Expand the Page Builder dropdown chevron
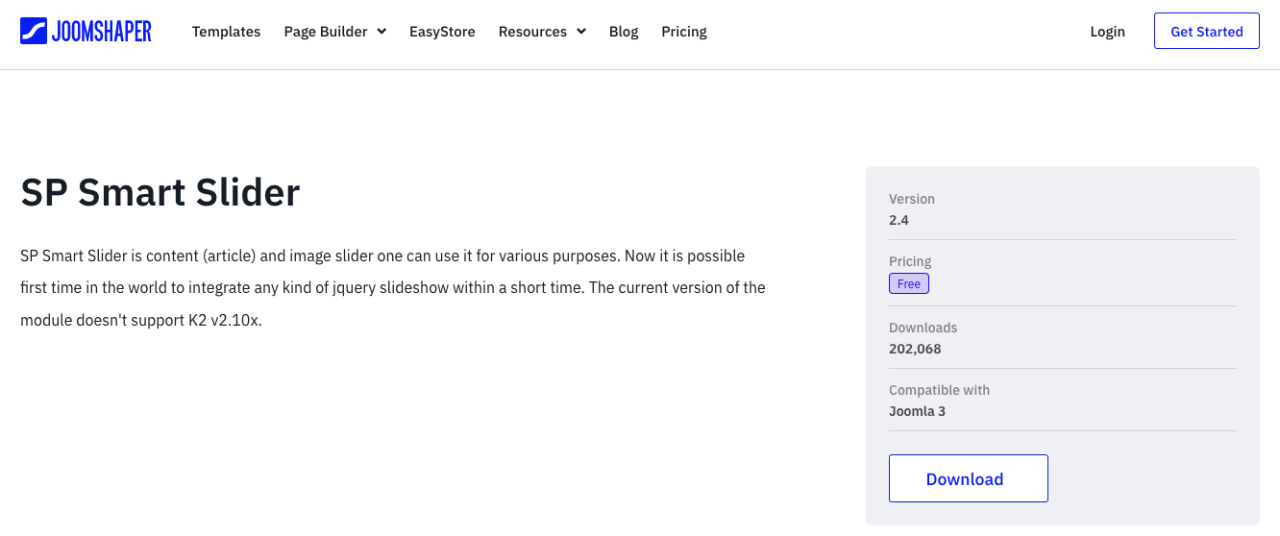 pos(381,32)
